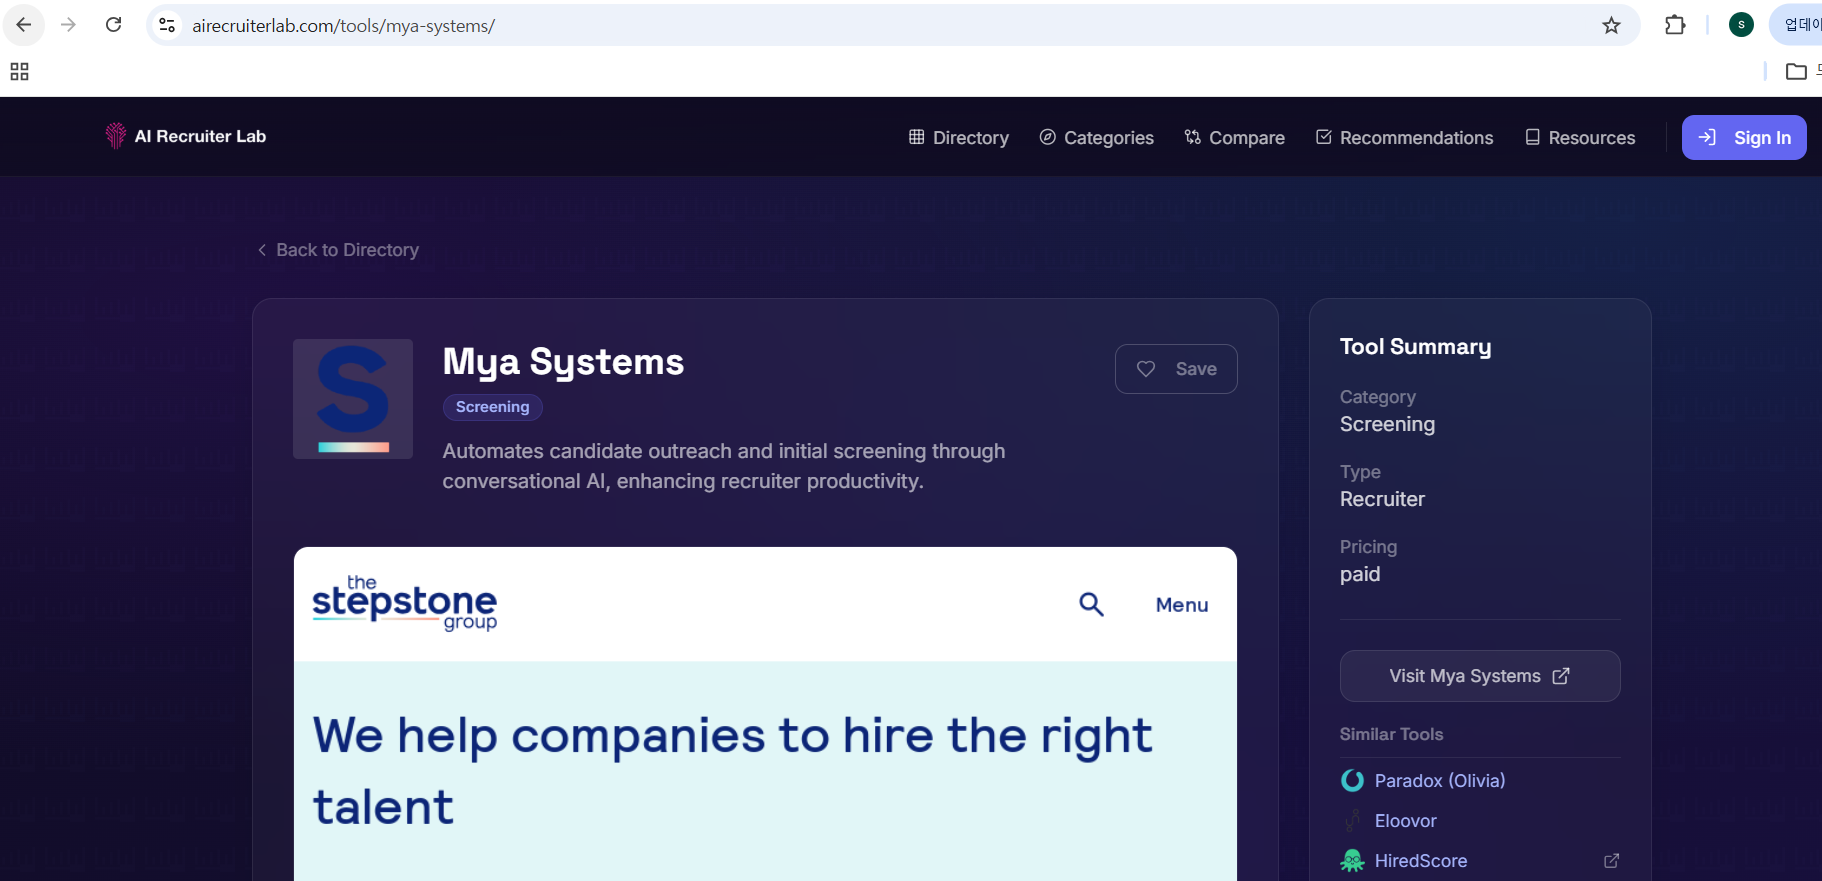The height and width of the screenshot is (881, 1822).
Task: Click the Similar Tools label
Action: pos(1391,734)
